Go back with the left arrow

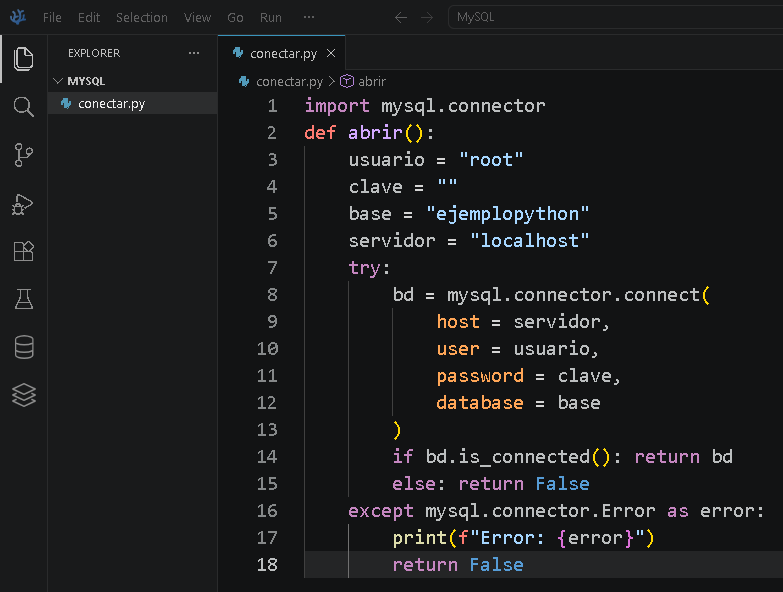click(400, 17)
